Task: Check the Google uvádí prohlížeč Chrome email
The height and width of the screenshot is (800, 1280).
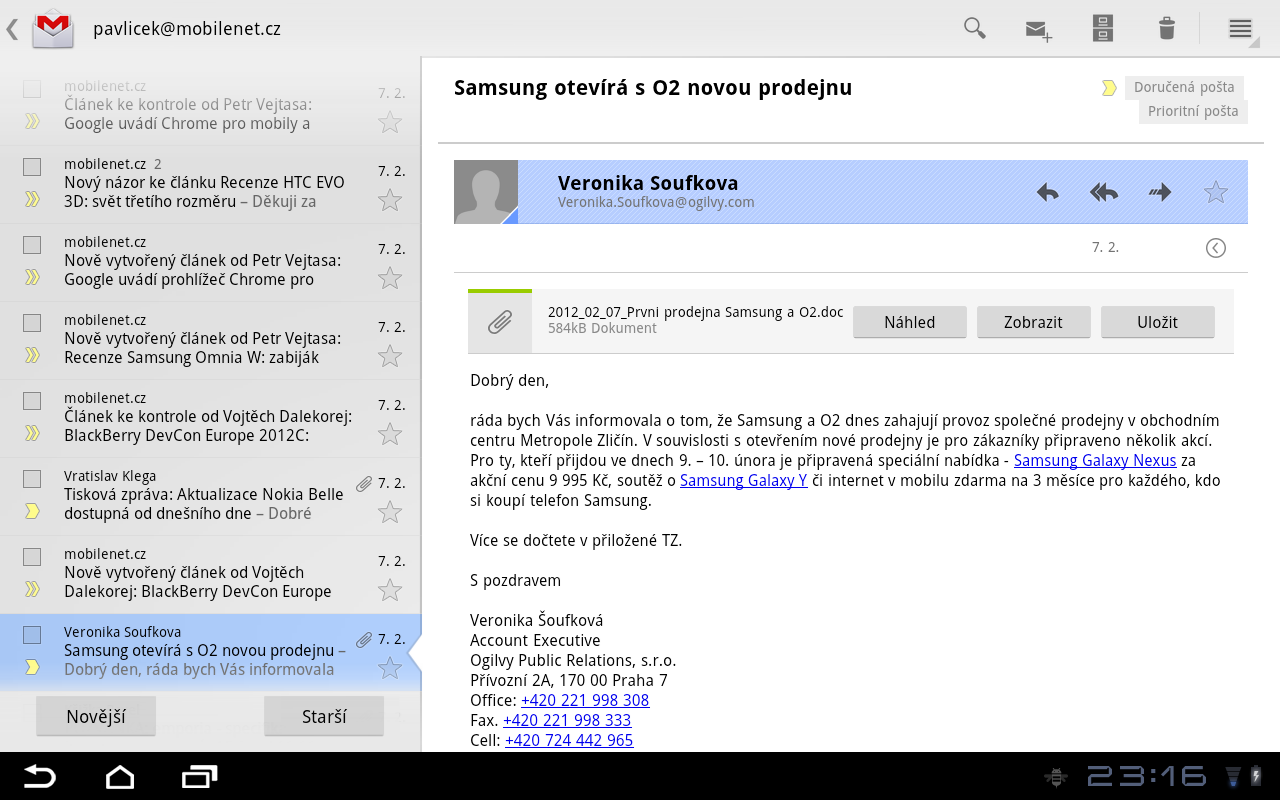Action: click(x=32, y=245)
